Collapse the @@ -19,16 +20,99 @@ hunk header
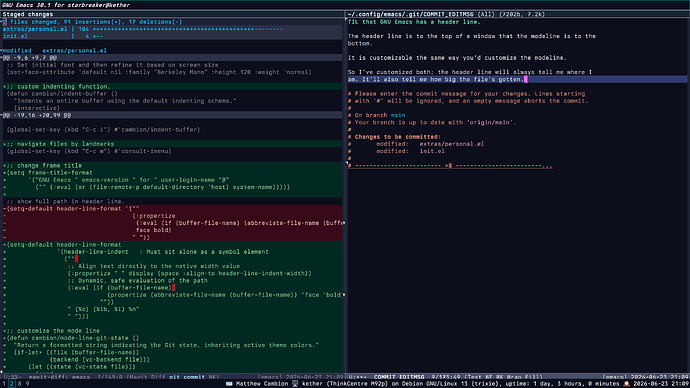Image resolution: width=690 pixels, height=388 pixels. coord(37,115)
